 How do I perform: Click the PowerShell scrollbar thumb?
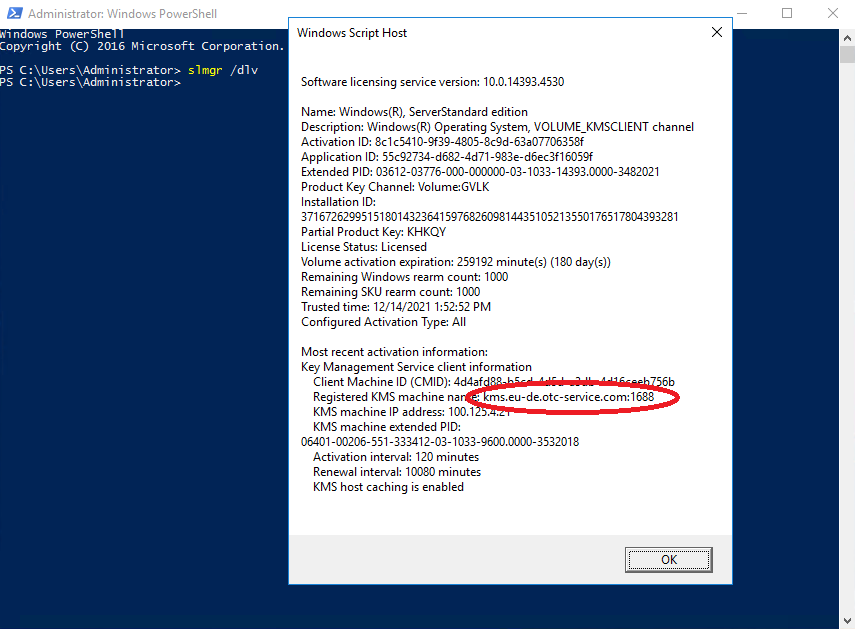tap(847, 55)
